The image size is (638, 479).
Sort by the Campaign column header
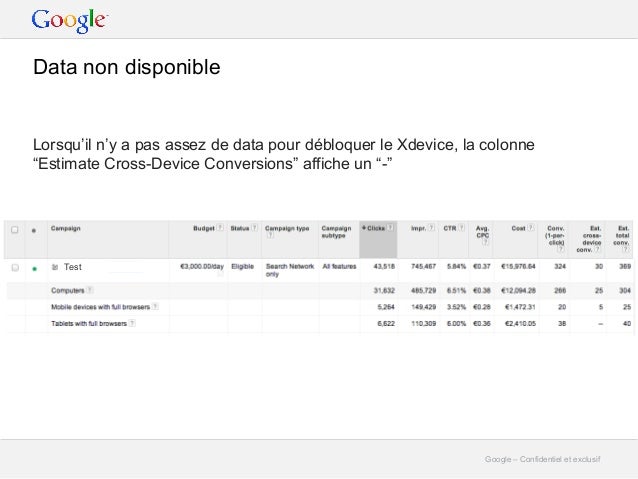[x=66, y=228]
